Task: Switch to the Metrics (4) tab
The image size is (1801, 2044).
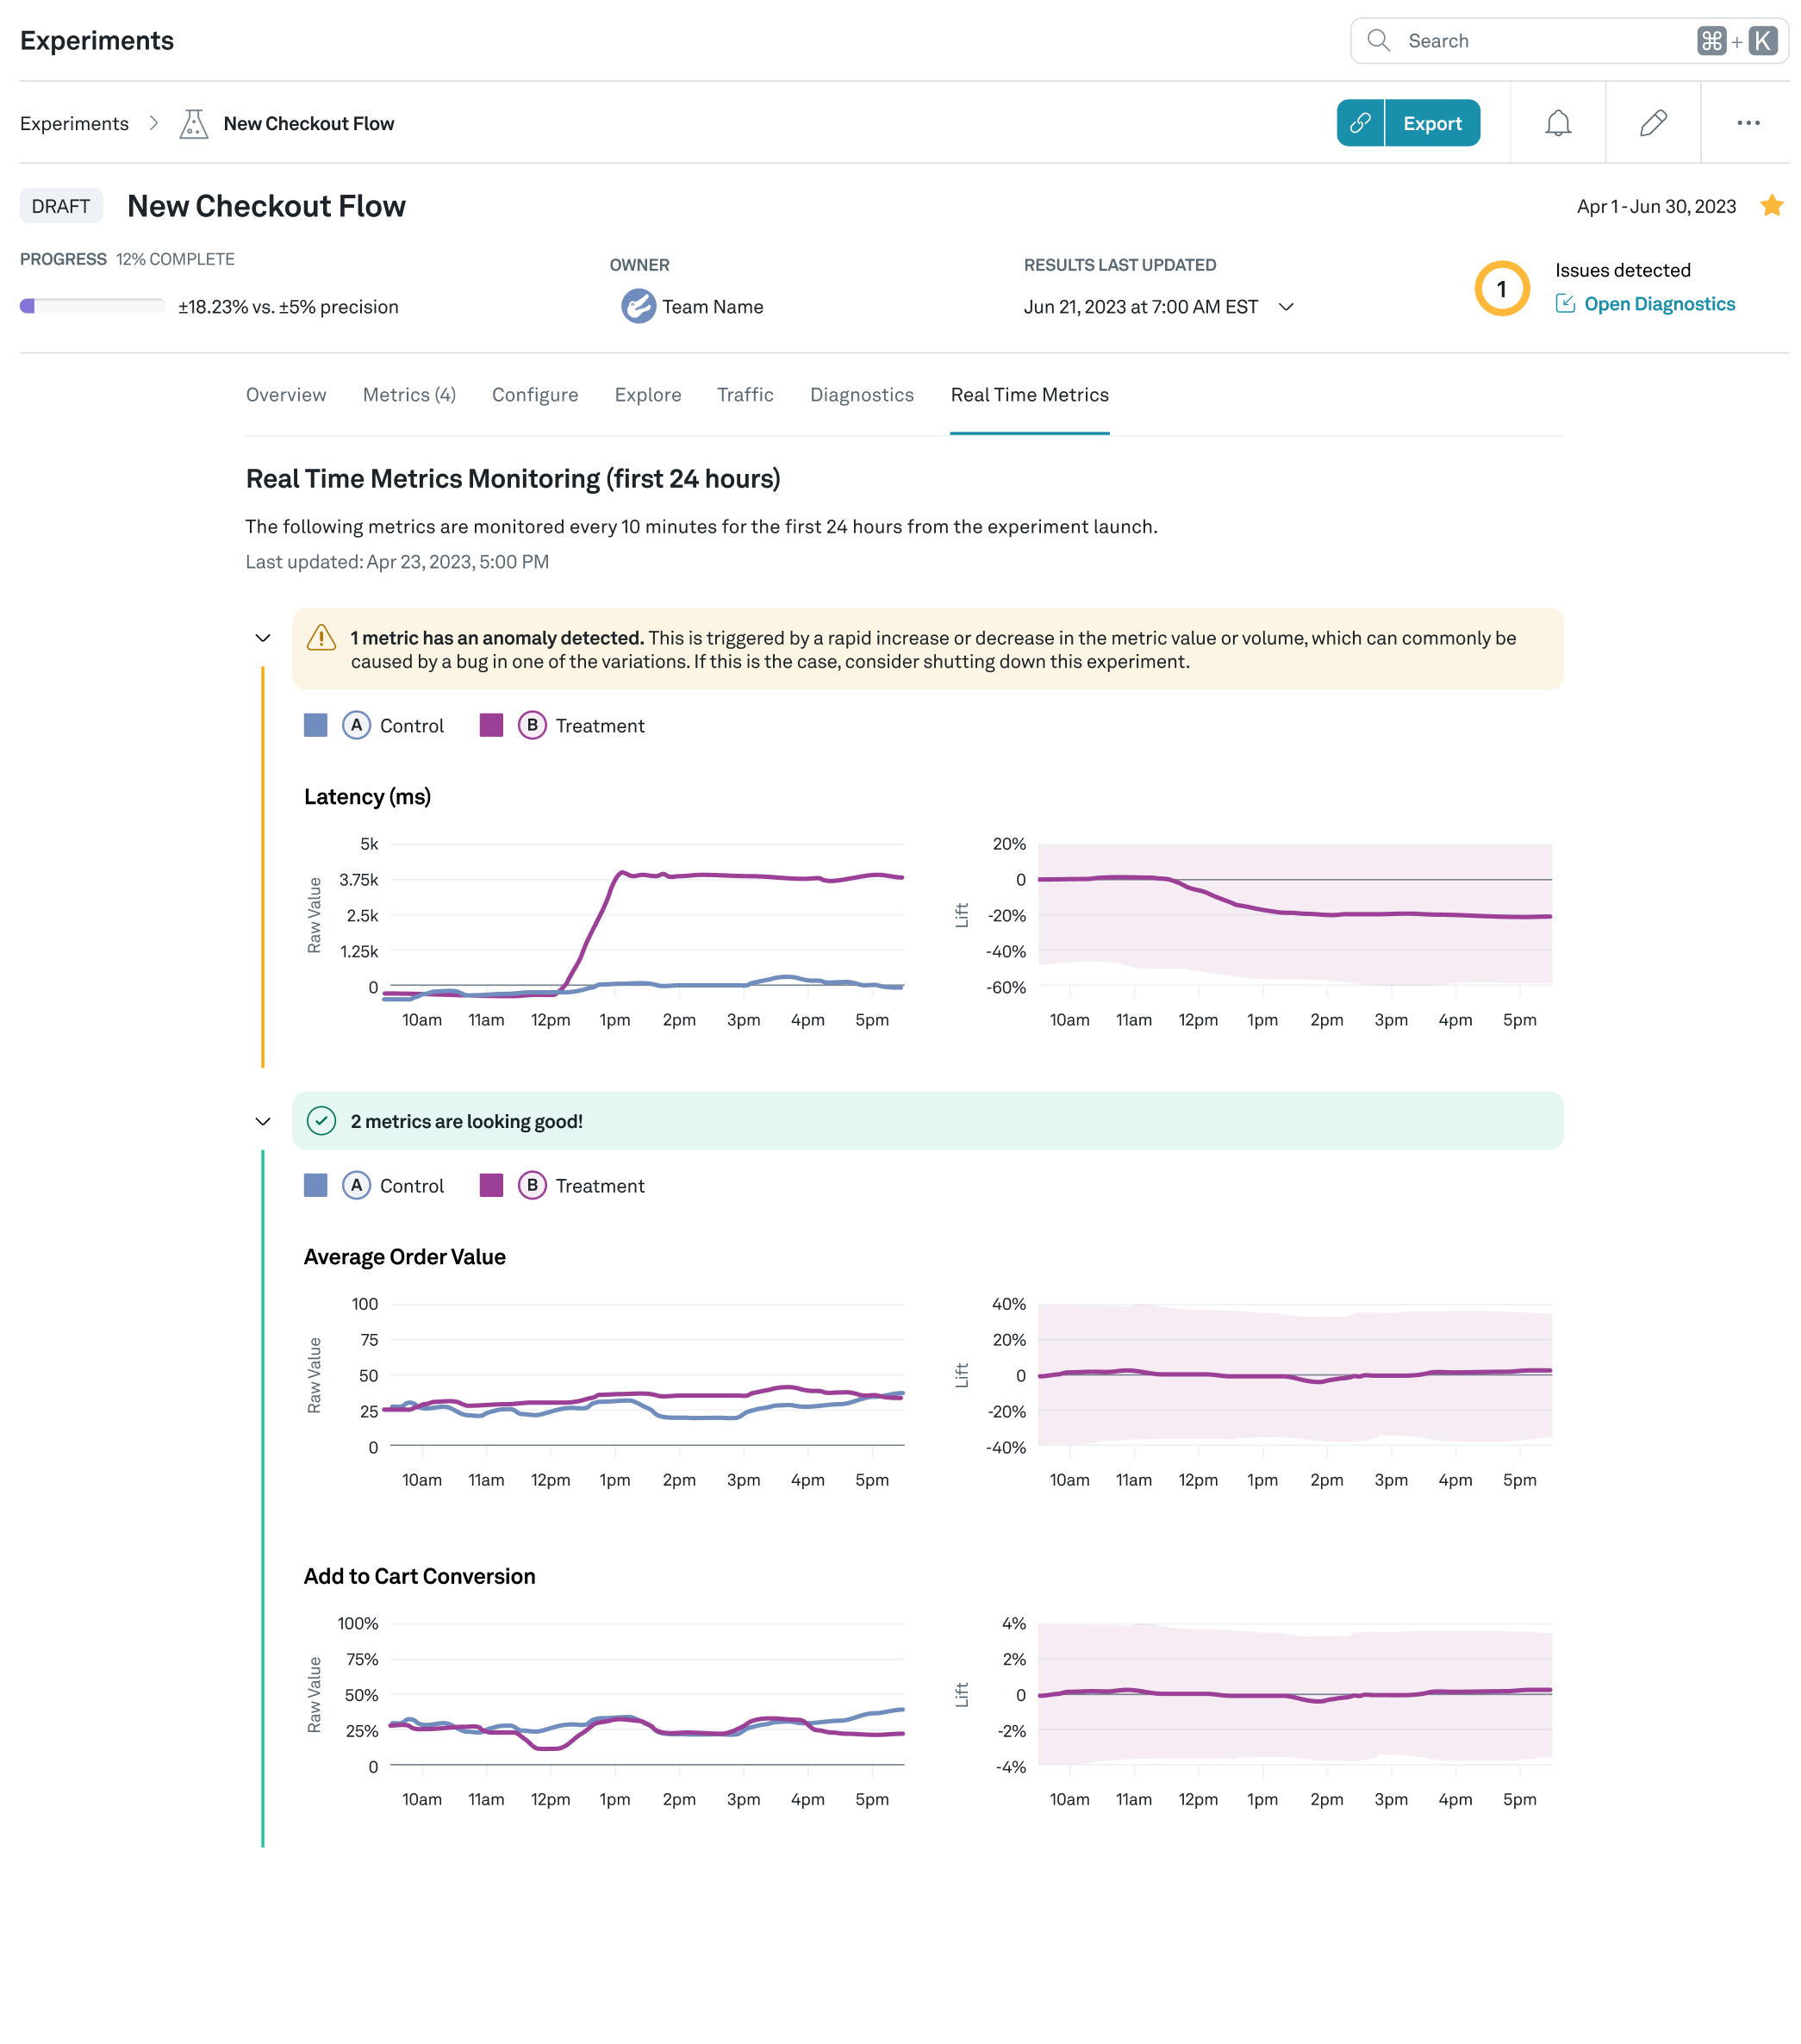Action: [x=409, y=395]
